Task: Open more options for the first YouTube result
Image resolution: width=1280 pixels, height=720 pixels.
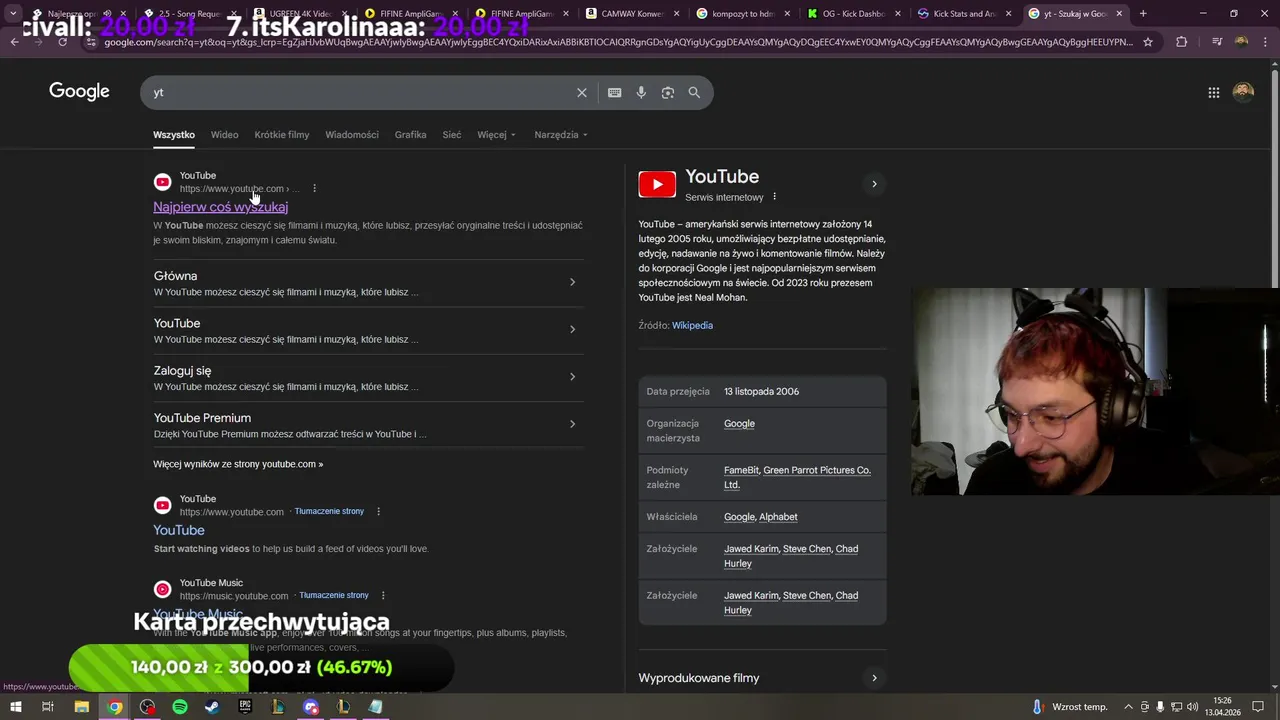Action: click(x=314, y=188)
